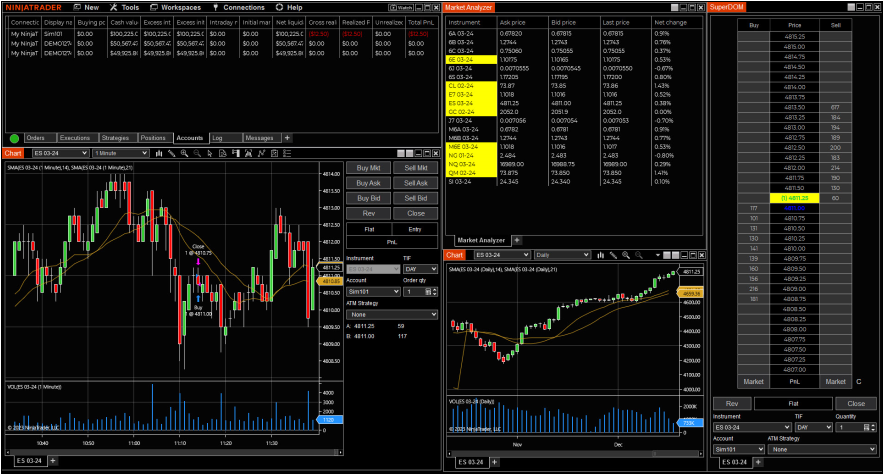Click the Buy Mkt button

pos(368,168)
